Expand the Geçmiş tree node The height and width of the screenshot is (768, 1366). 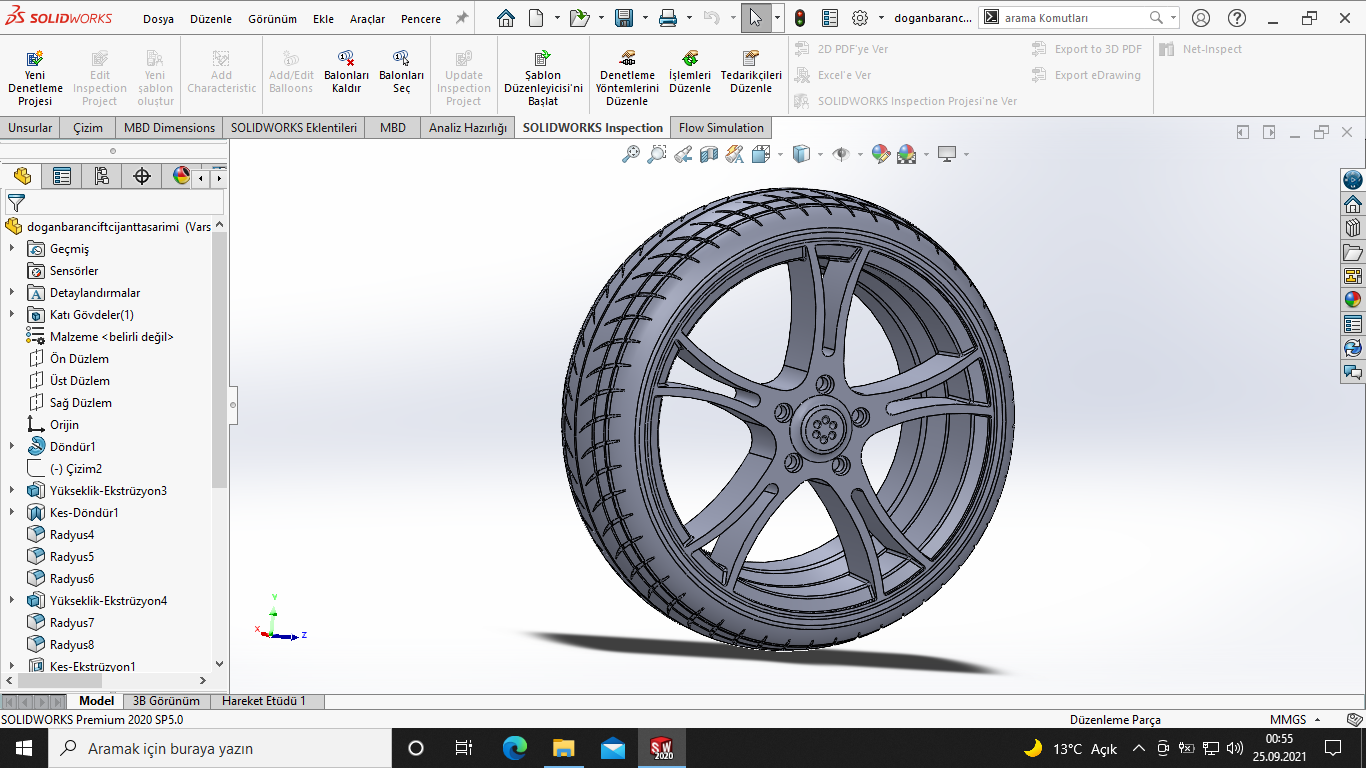coord(12,249)
